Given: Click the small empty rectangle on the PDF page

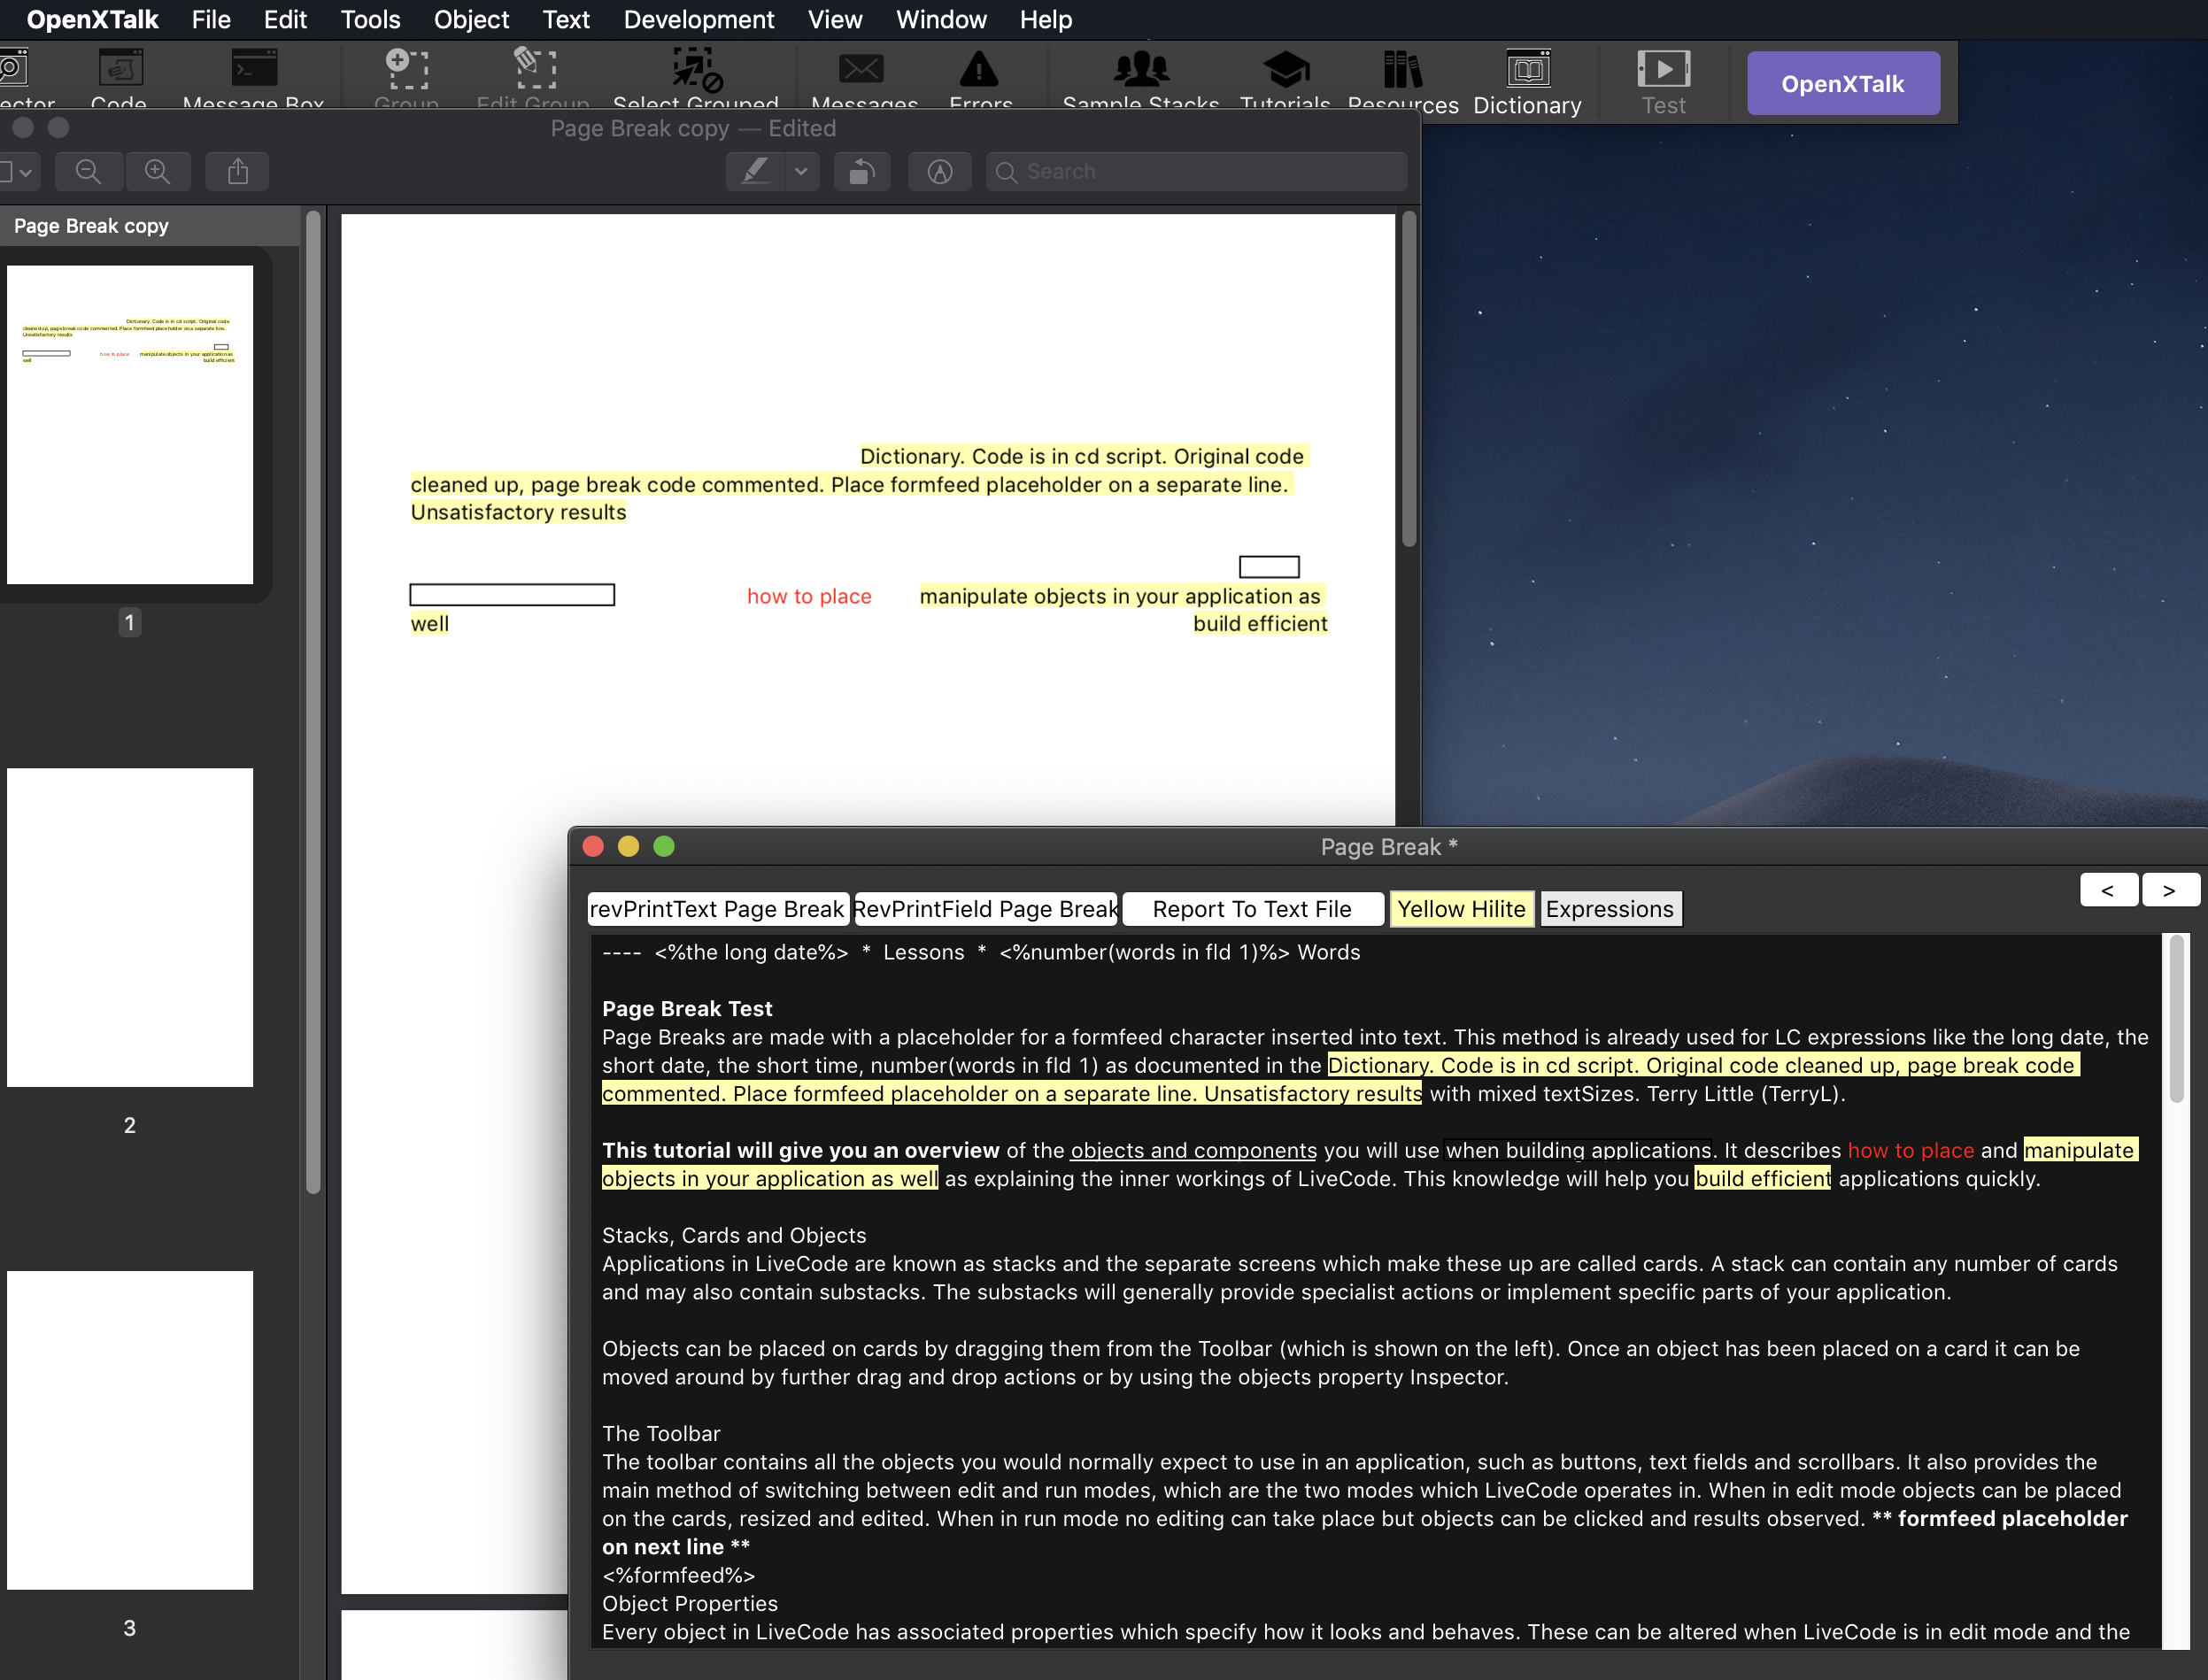Looking at the screenshot, I should point(1269,567).
